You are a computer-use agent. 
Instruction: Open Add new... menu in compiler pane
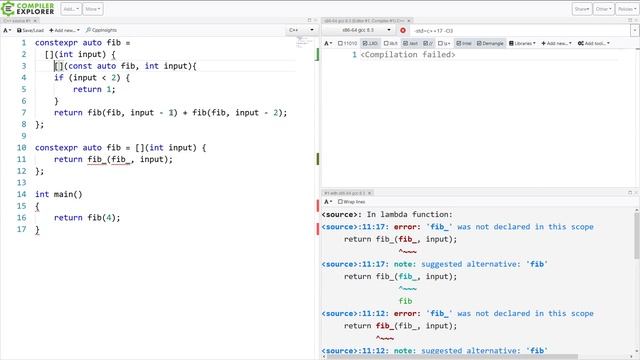(556, 43)
